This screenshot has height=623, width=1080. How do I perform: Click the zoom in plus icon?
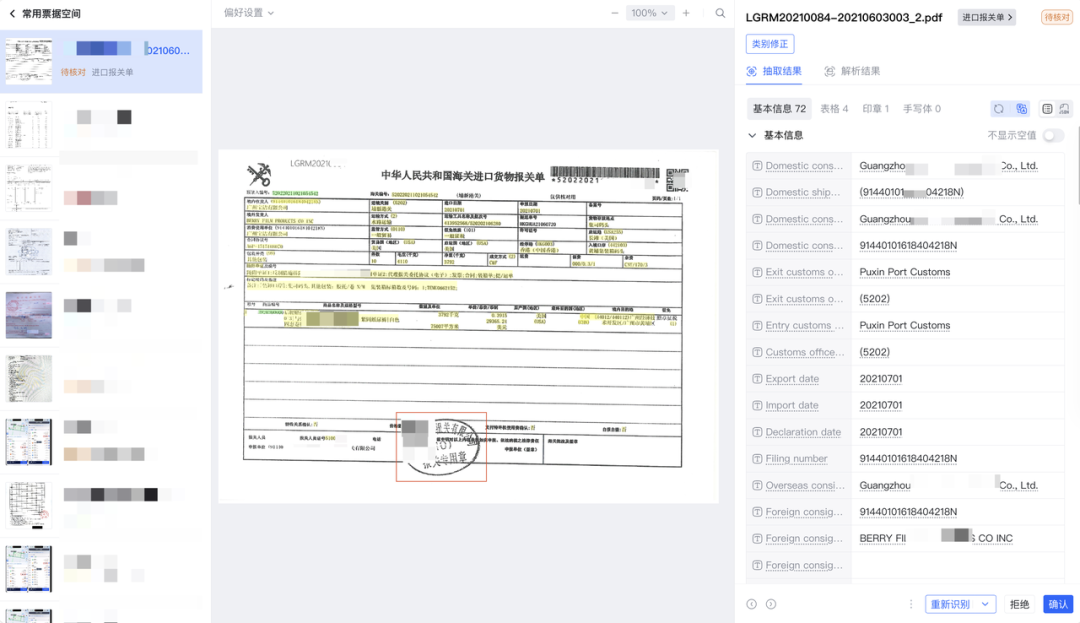pyautogui.click(x=686, y=13)
